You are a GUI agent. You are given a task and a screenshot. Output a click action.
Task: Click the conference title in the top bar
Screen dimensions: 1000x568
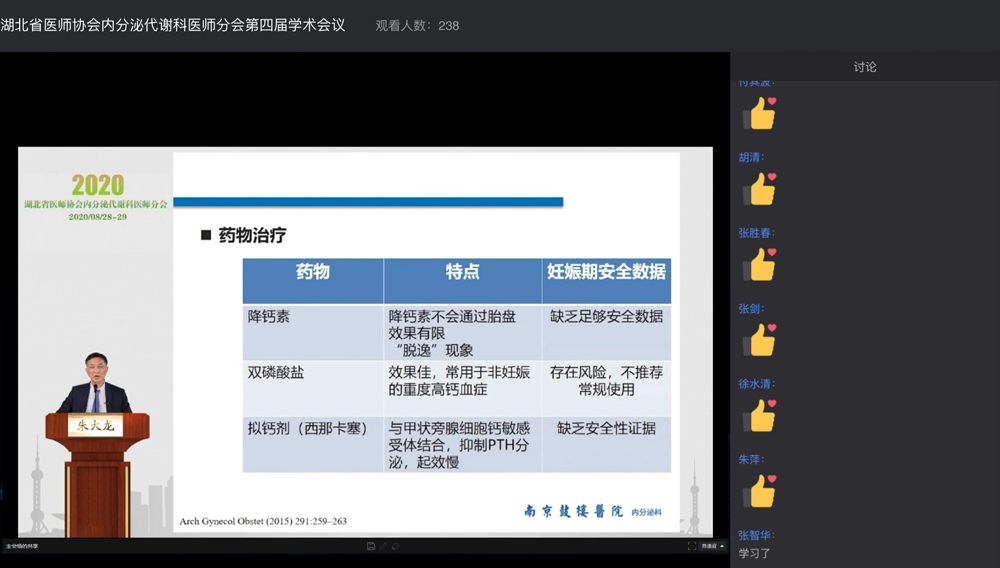(173, 25)
